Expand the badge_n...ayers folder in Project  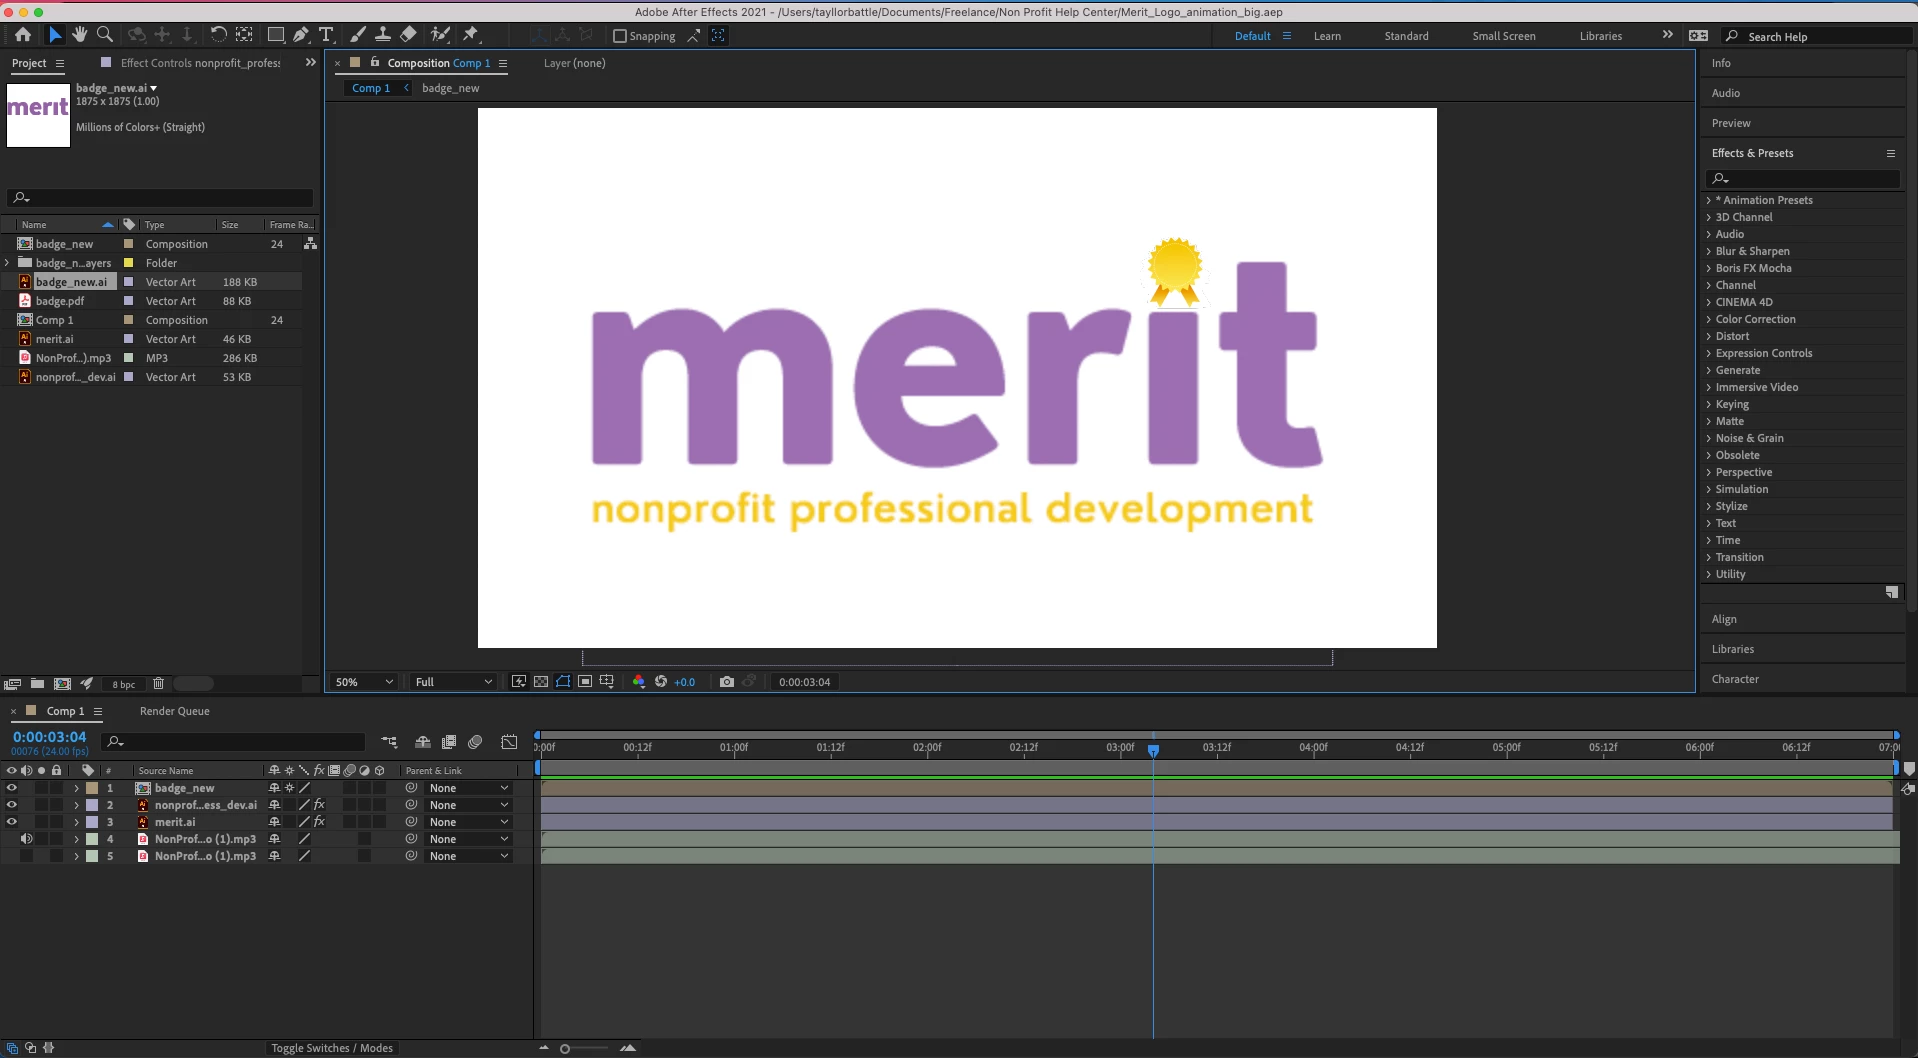point(7,263)
